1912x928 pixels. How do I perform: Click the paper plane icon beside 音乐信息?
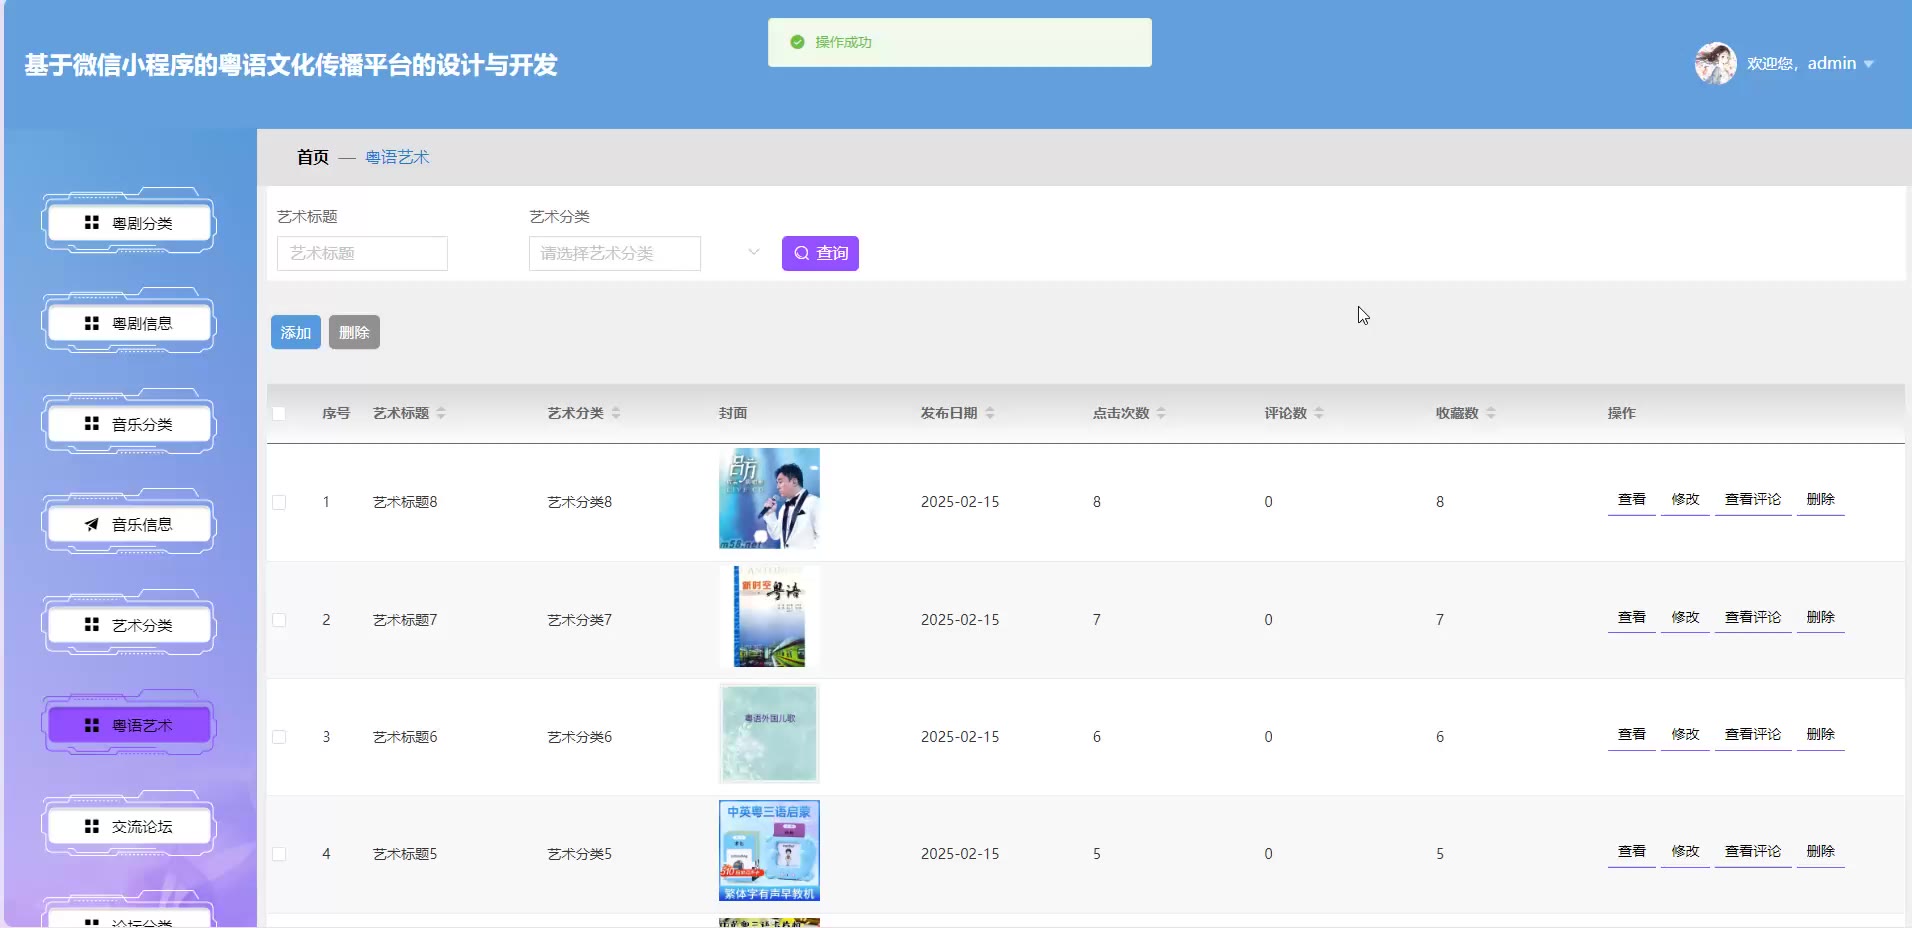(92, 524)
